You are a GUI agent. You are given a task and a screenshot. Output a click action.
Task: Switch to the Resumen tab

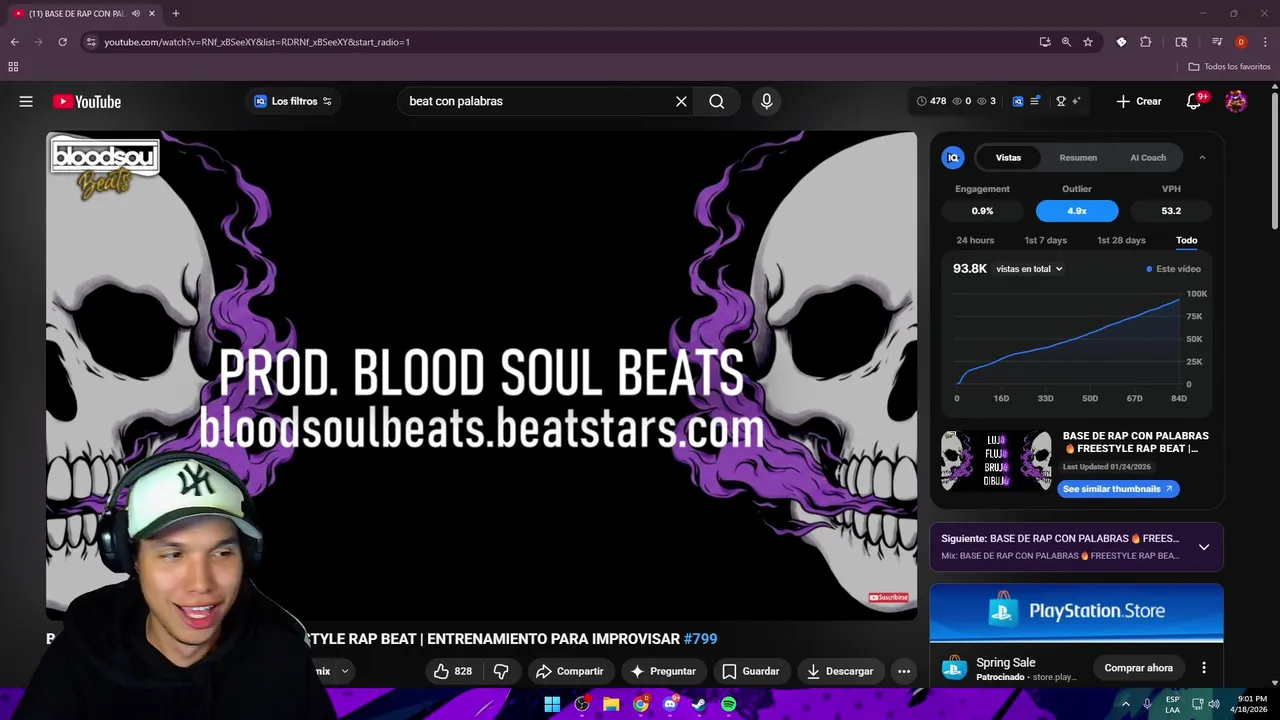click(1078, 157)
